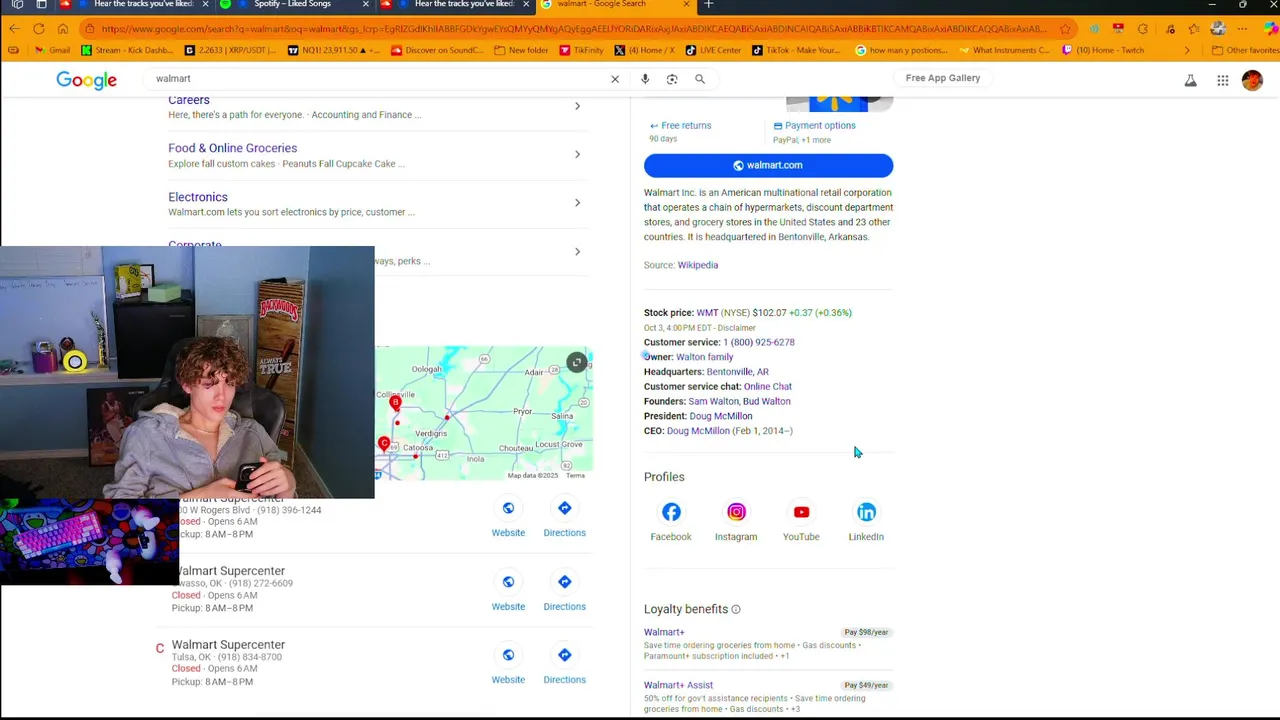This screenshot has height=720, width=1280.
Task: Open the TikFinity bookmark
Action: pos(581,50)
